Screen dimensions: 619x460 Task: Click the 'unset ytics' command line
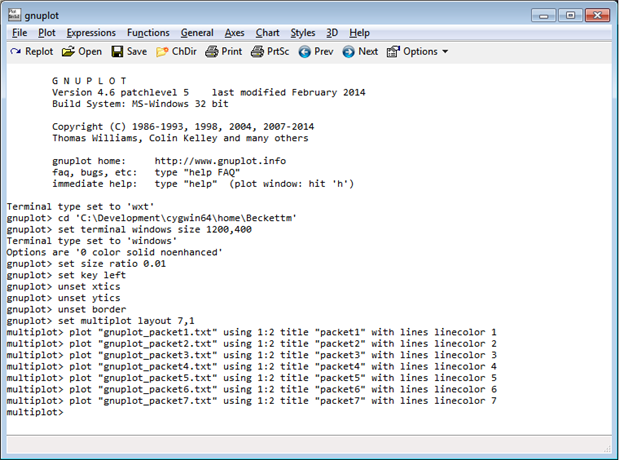[63, 298]
